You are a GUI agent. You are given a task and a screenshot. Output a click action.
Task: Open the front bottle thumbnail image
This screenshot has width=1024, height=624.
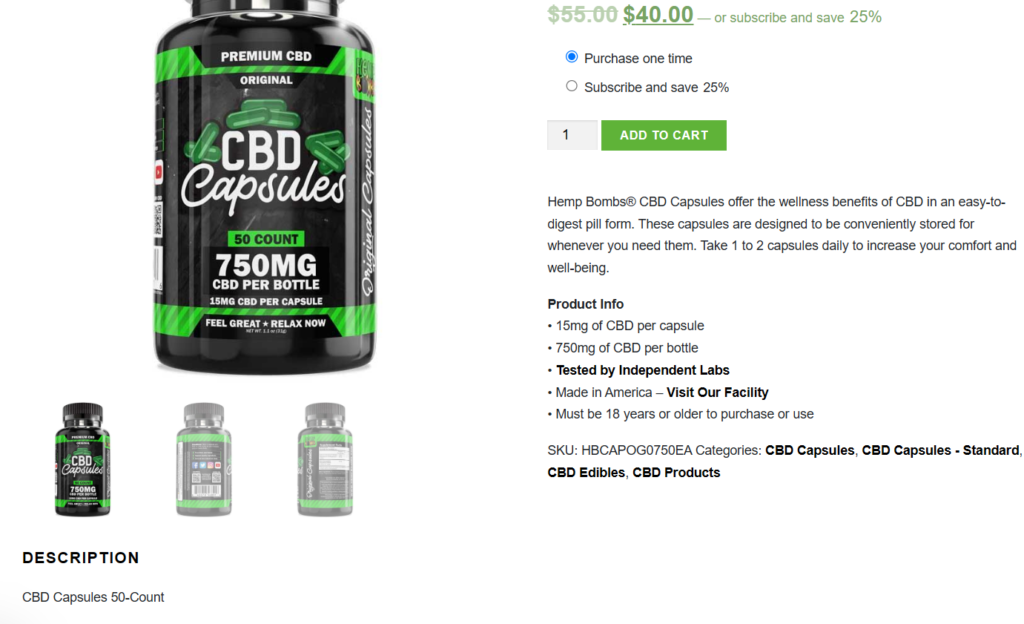pyautogui.click(x=82, y=460)
